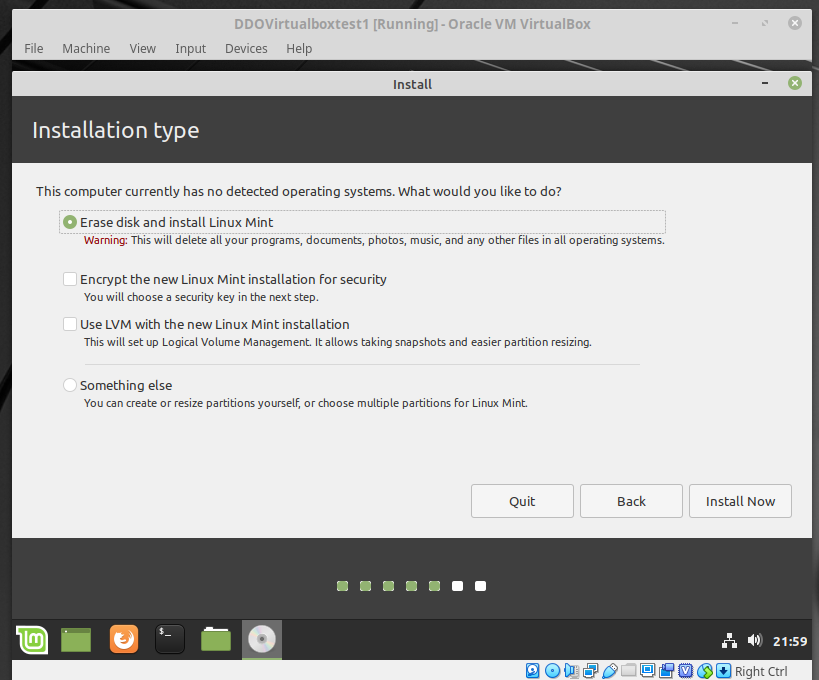819x680 pixels.
Task: Click the Right Ctrl host key label
Action: click(x=761, y=672)
